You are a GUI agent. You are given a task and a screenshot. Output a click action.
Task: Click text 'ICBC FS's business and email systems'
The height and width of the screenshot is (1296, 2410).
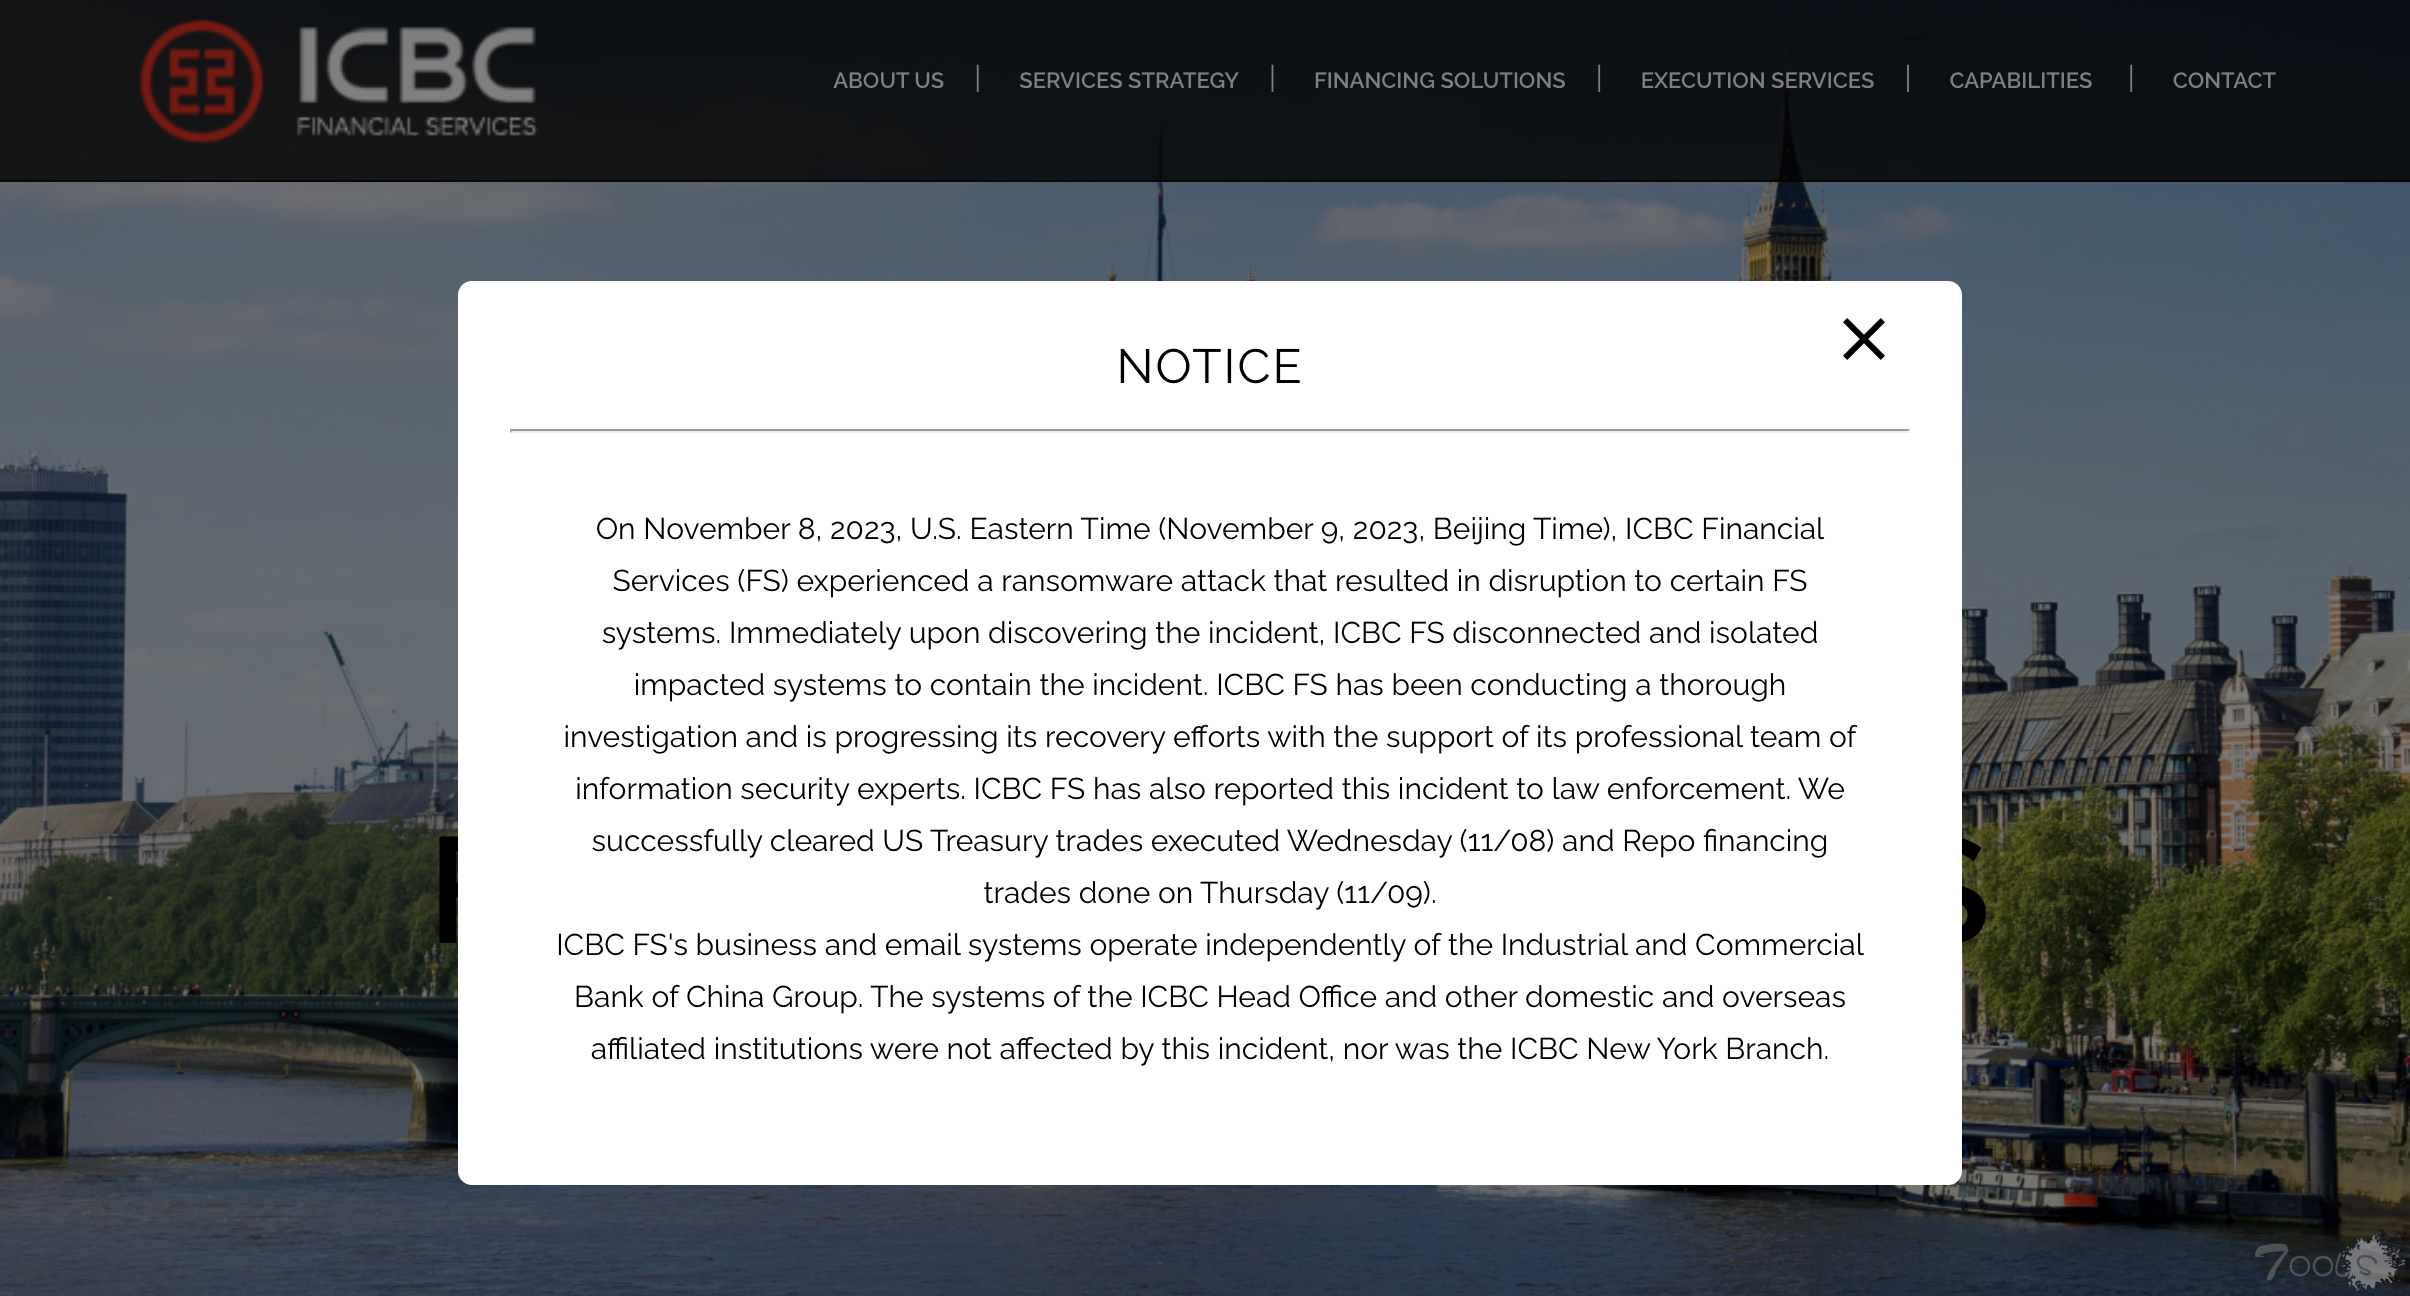[x=818, y=945]
